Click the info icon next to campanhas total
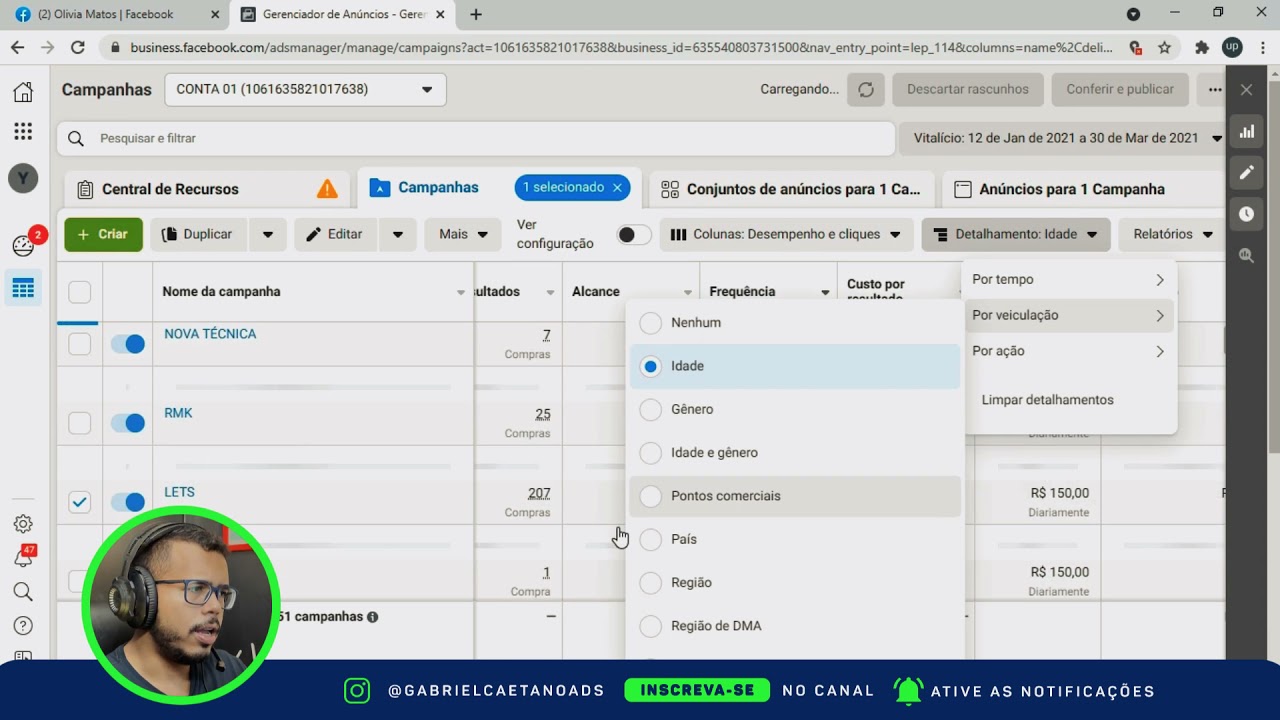 pos(372,617)
